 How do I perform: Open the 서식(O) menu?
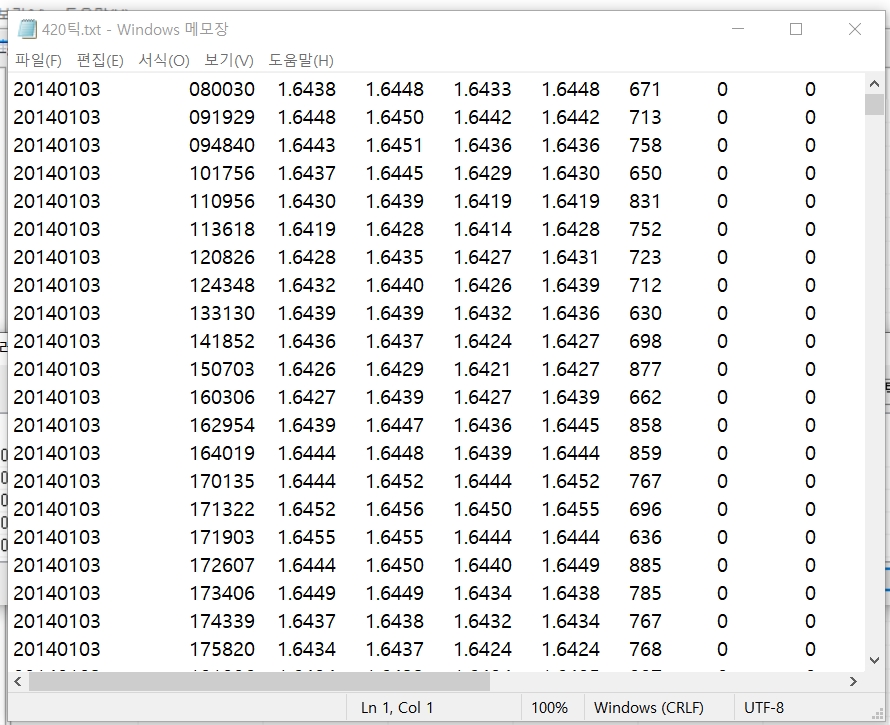[164, 61]
